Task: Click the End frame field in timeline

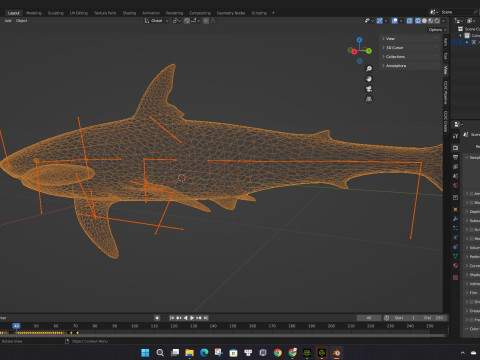Action: (433, 318)
